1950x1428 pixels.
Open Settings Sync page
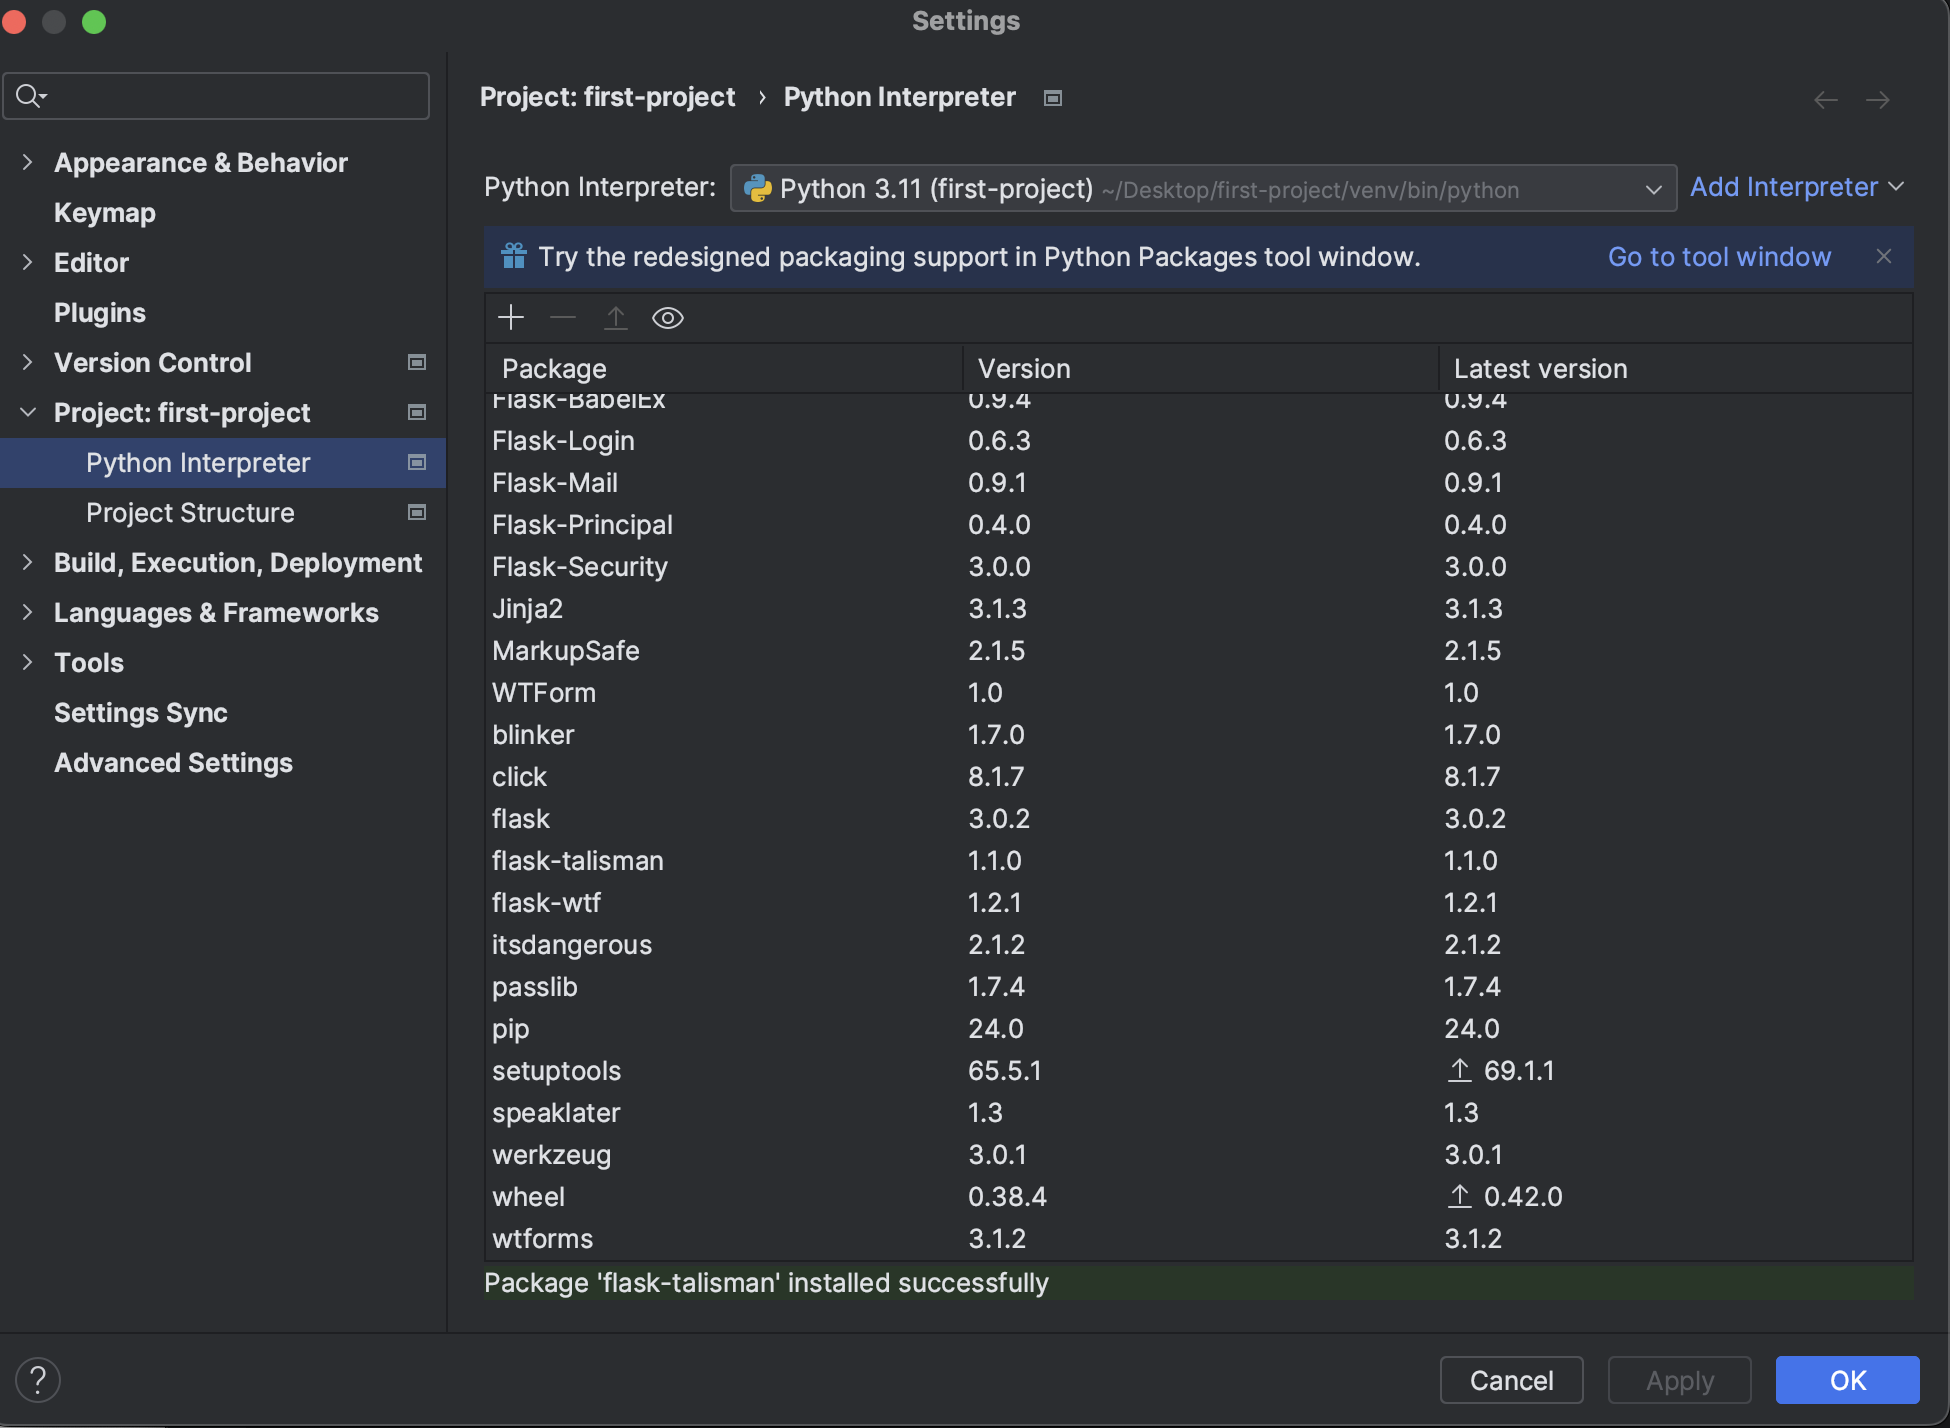click(141, 712)
